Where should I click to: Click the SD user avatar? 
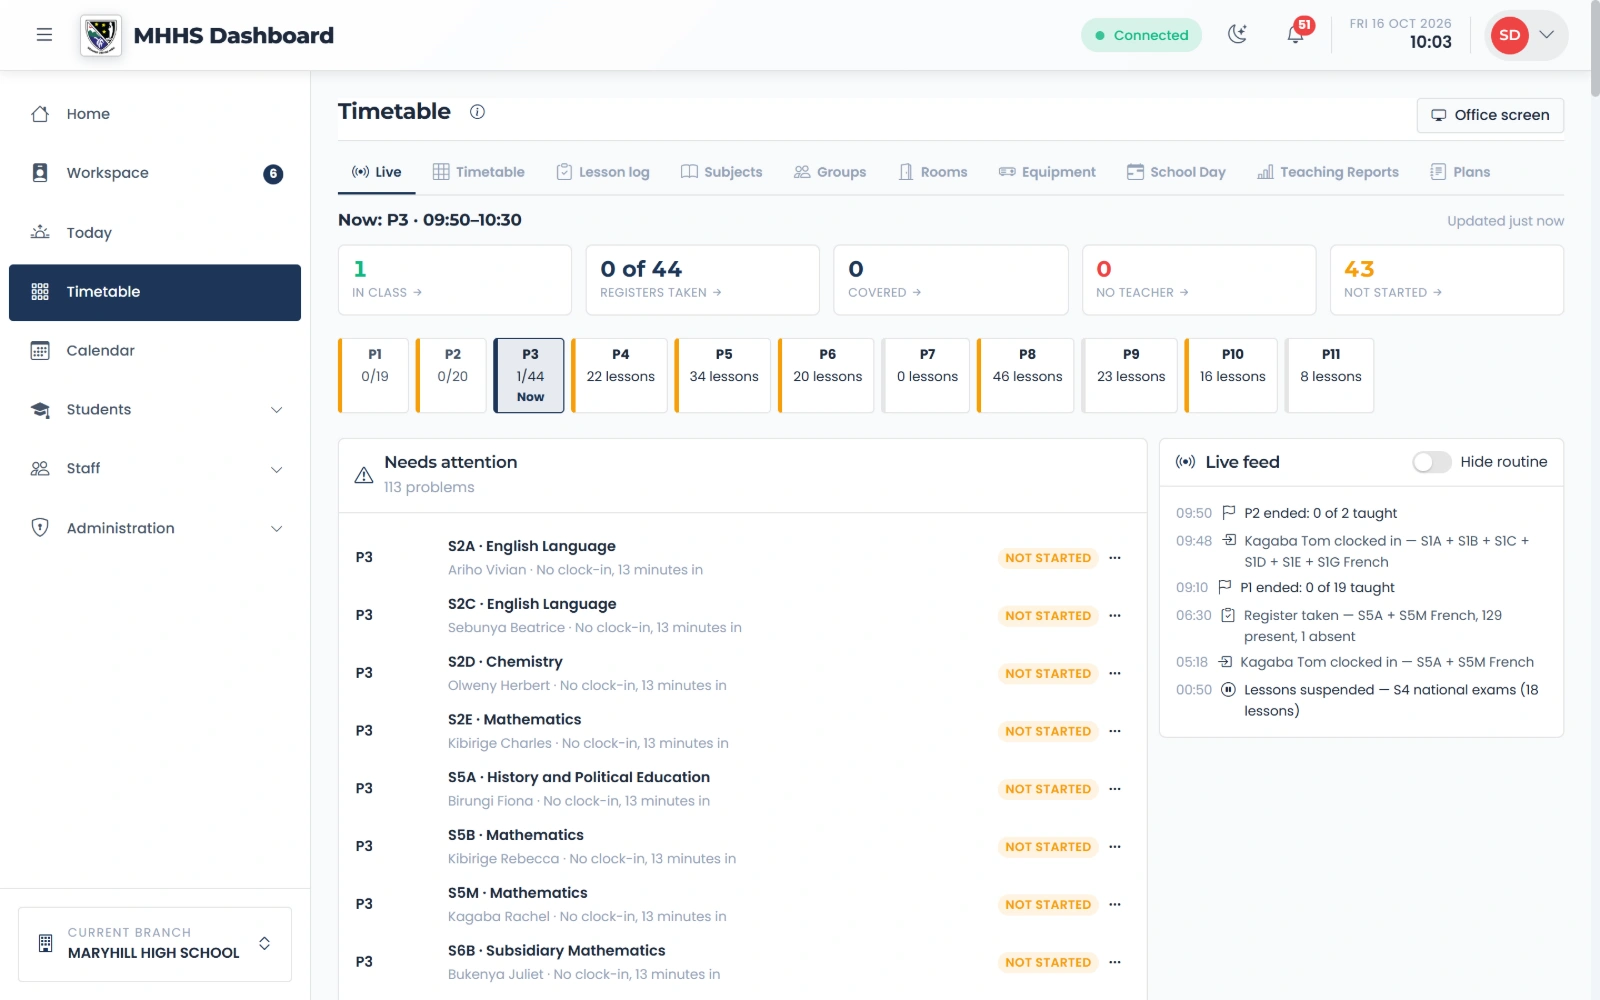click(1510, 35)
